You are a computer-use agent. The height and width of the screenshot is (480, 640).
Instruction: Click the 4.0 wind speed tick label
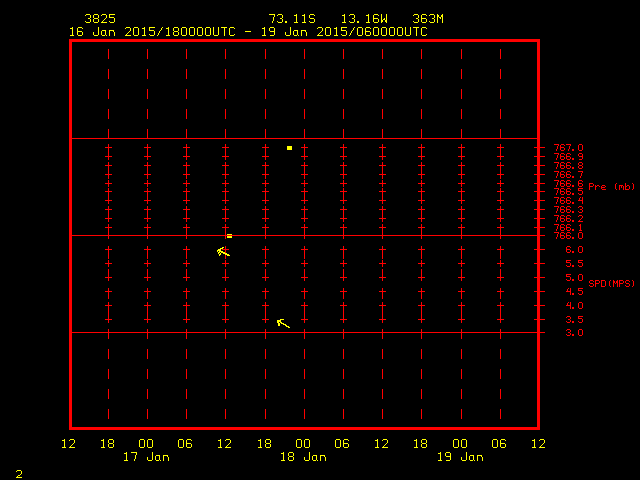pos(574,306)
